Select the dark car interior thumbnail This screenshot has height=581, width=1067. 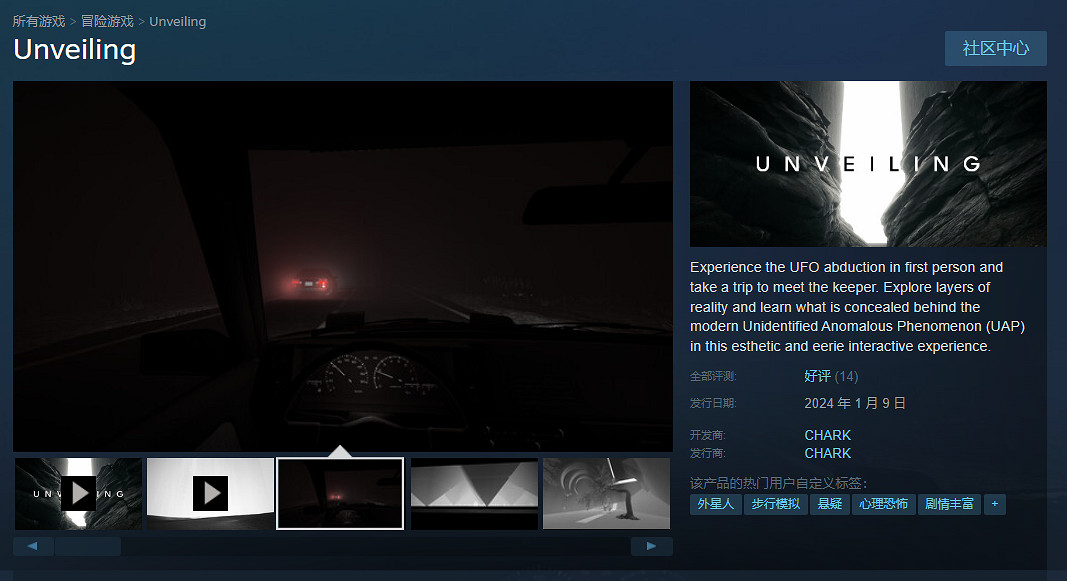(x=340, y=493)
